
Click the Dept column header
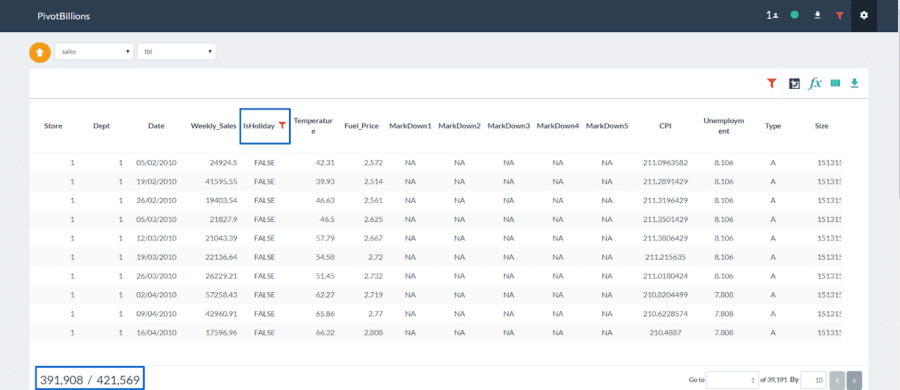(x=102, y=126)
